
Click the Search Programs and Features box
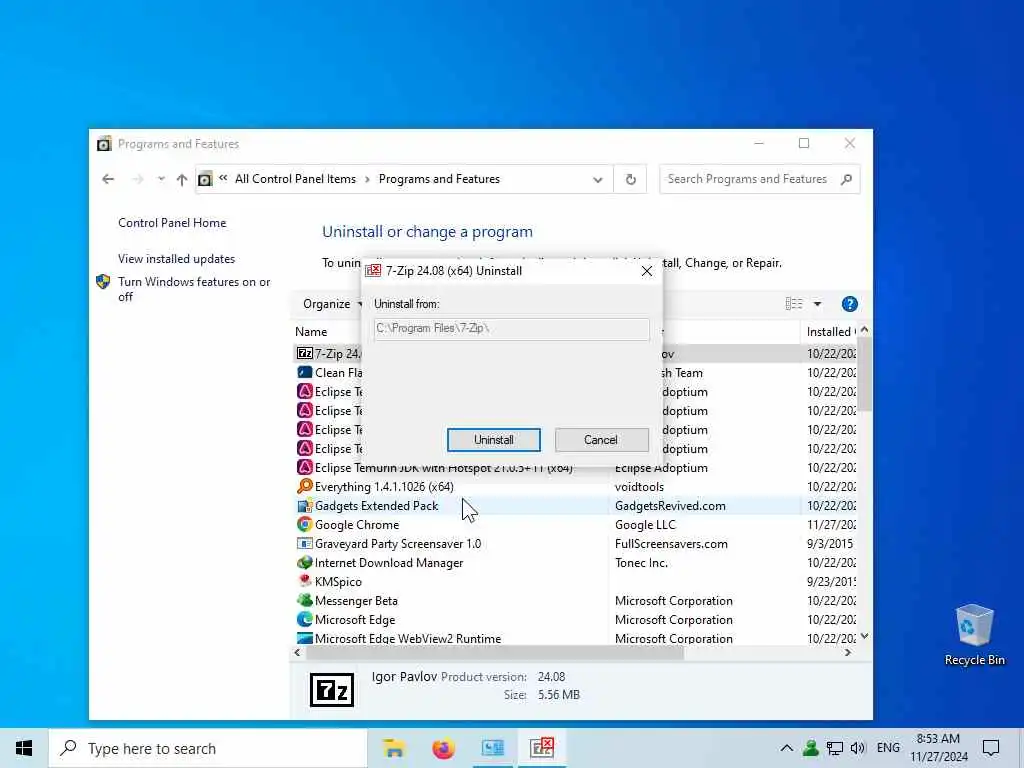pos(750,179)
